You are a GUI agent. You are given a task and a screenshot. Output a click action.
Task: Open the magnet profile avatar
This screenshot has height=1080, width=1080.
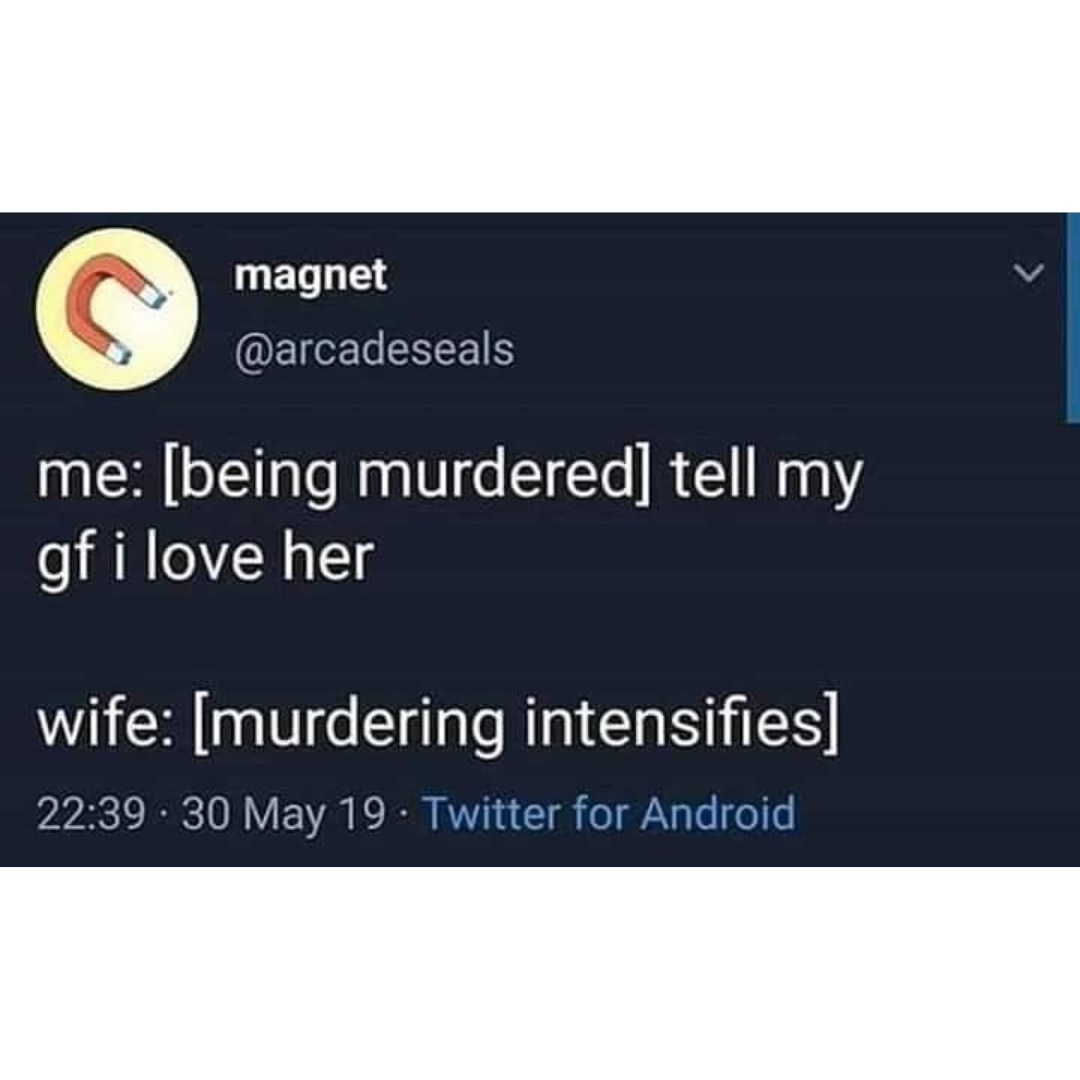(117, 309)
